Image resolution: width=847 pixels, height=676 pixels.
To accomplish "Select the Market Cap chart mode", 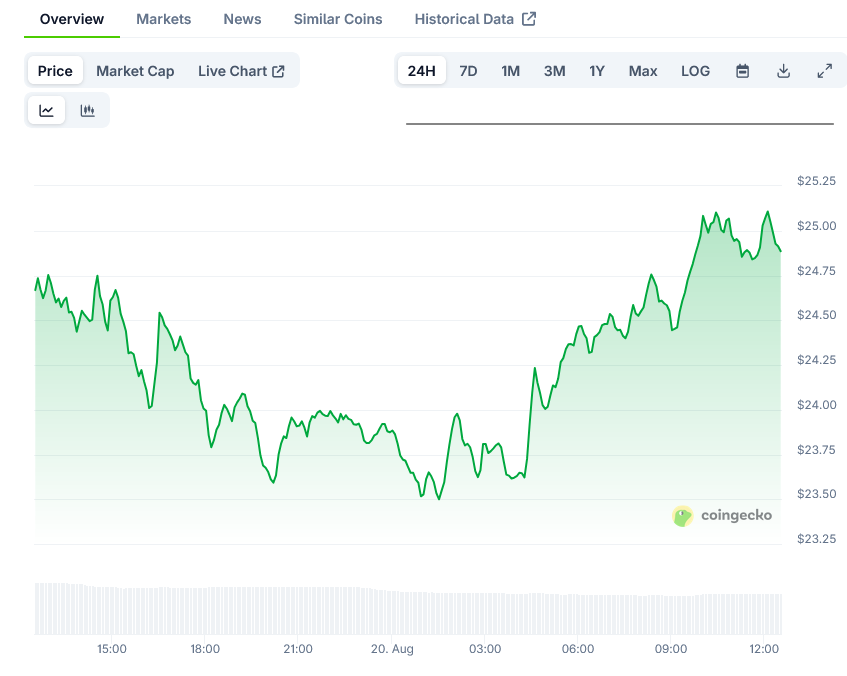I will tap(135, 71).
